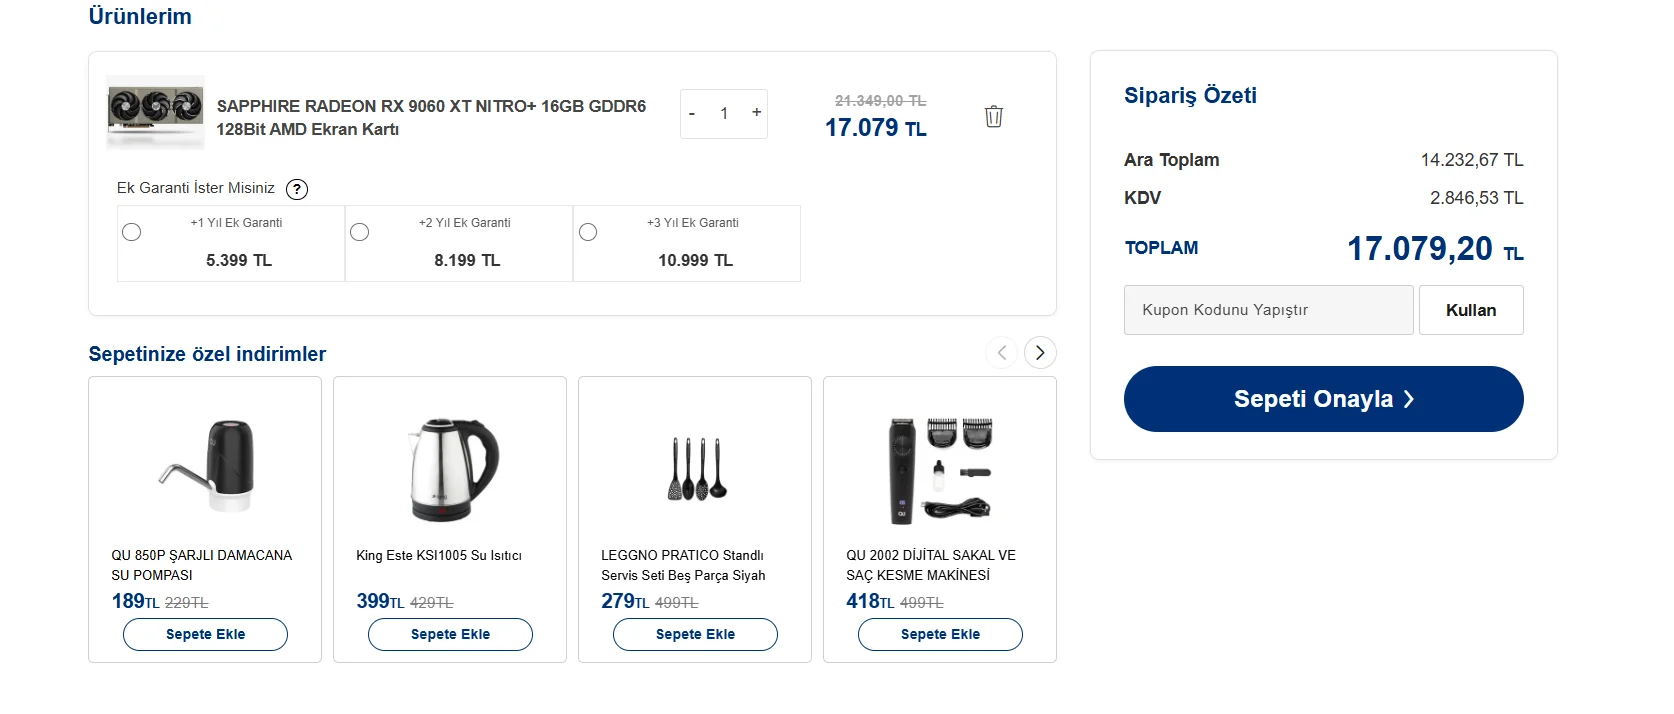Screen dimensions: 1674x714
Task: Select +3 Yıl Ek Garanti option
Action: [588, 232]
